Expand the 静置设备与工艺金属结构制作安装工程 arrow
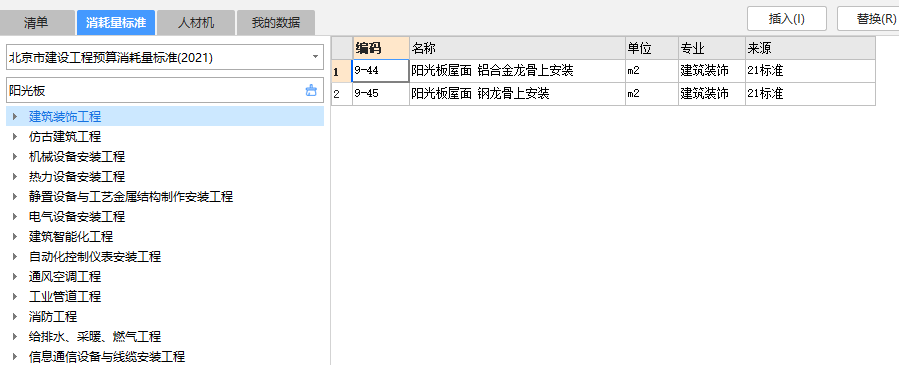This screenshot has width=899, height=365. point(15,197)
